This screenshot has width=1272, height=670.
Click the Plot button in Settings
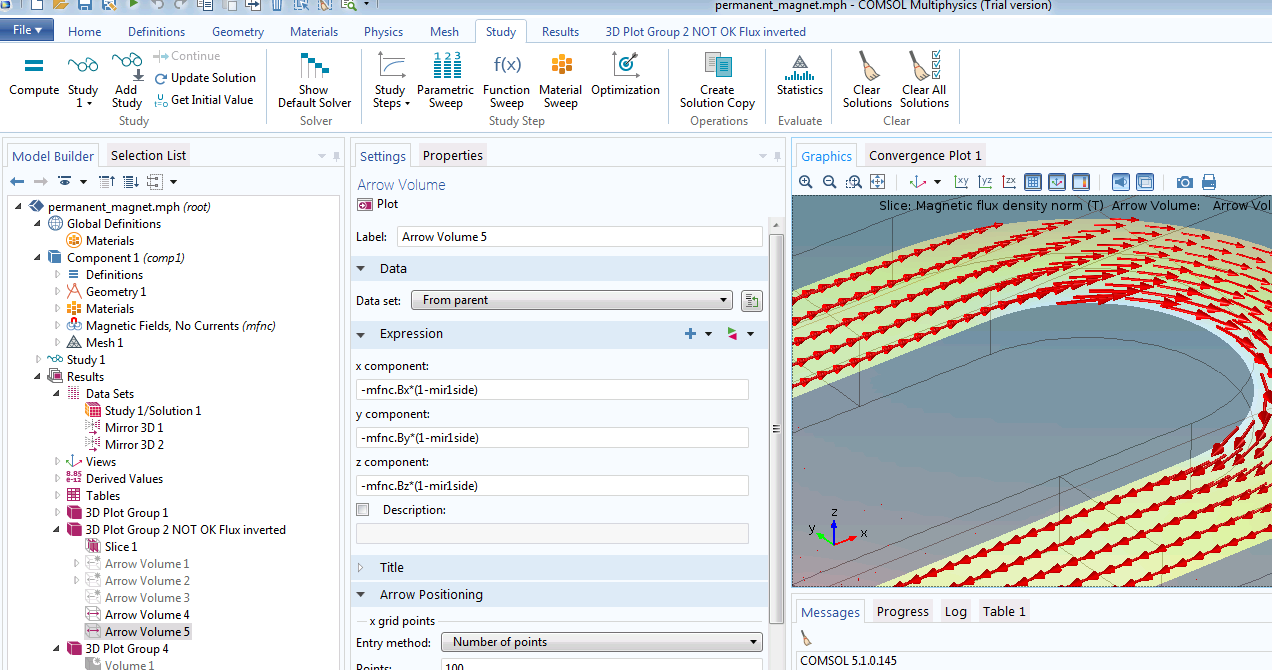pyautogui.click(x=378, y=204)
